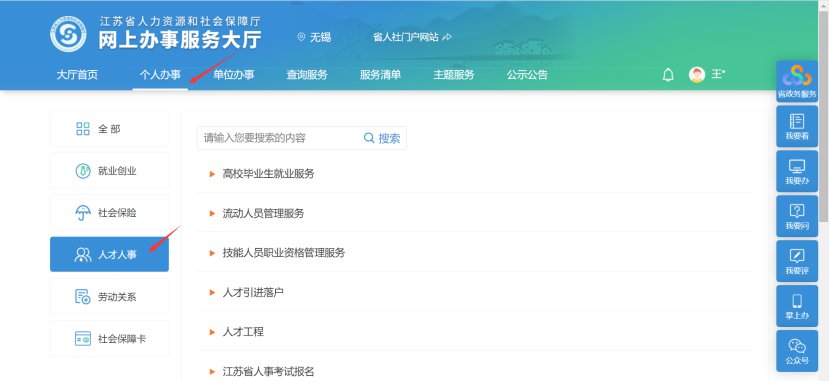
Task: Expand 流动人员管理服务 section
Action: (474, 213)
